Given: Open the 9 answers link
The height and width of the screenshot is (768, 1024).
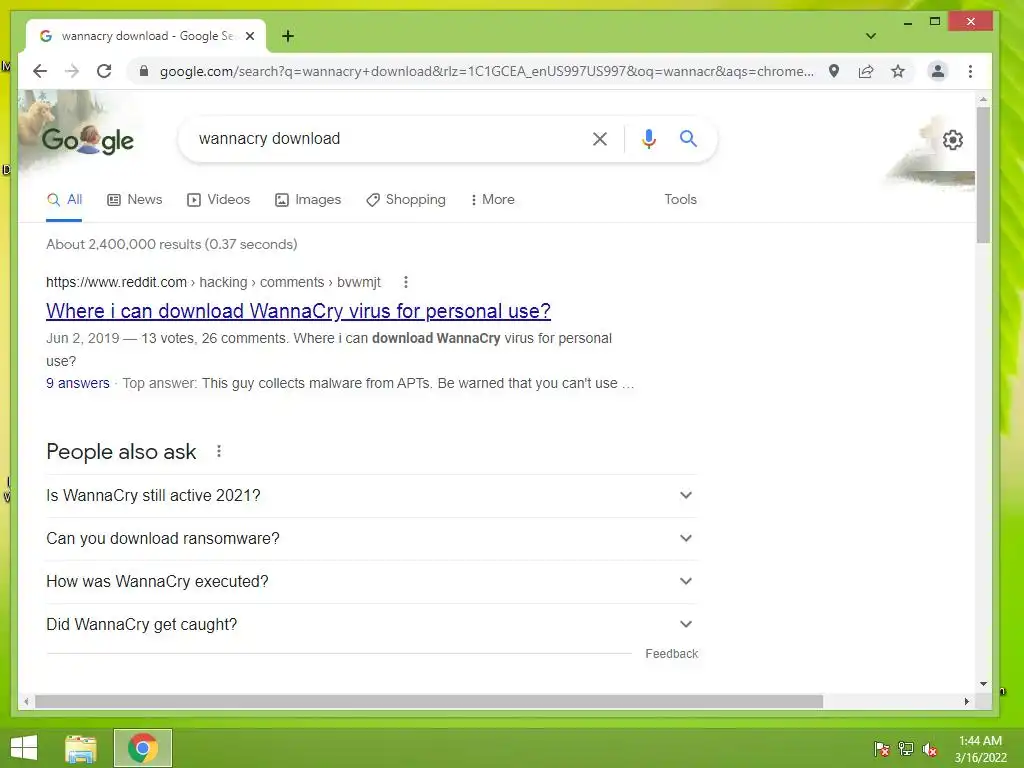Looking at the screenshot, I should click(78, 383).
